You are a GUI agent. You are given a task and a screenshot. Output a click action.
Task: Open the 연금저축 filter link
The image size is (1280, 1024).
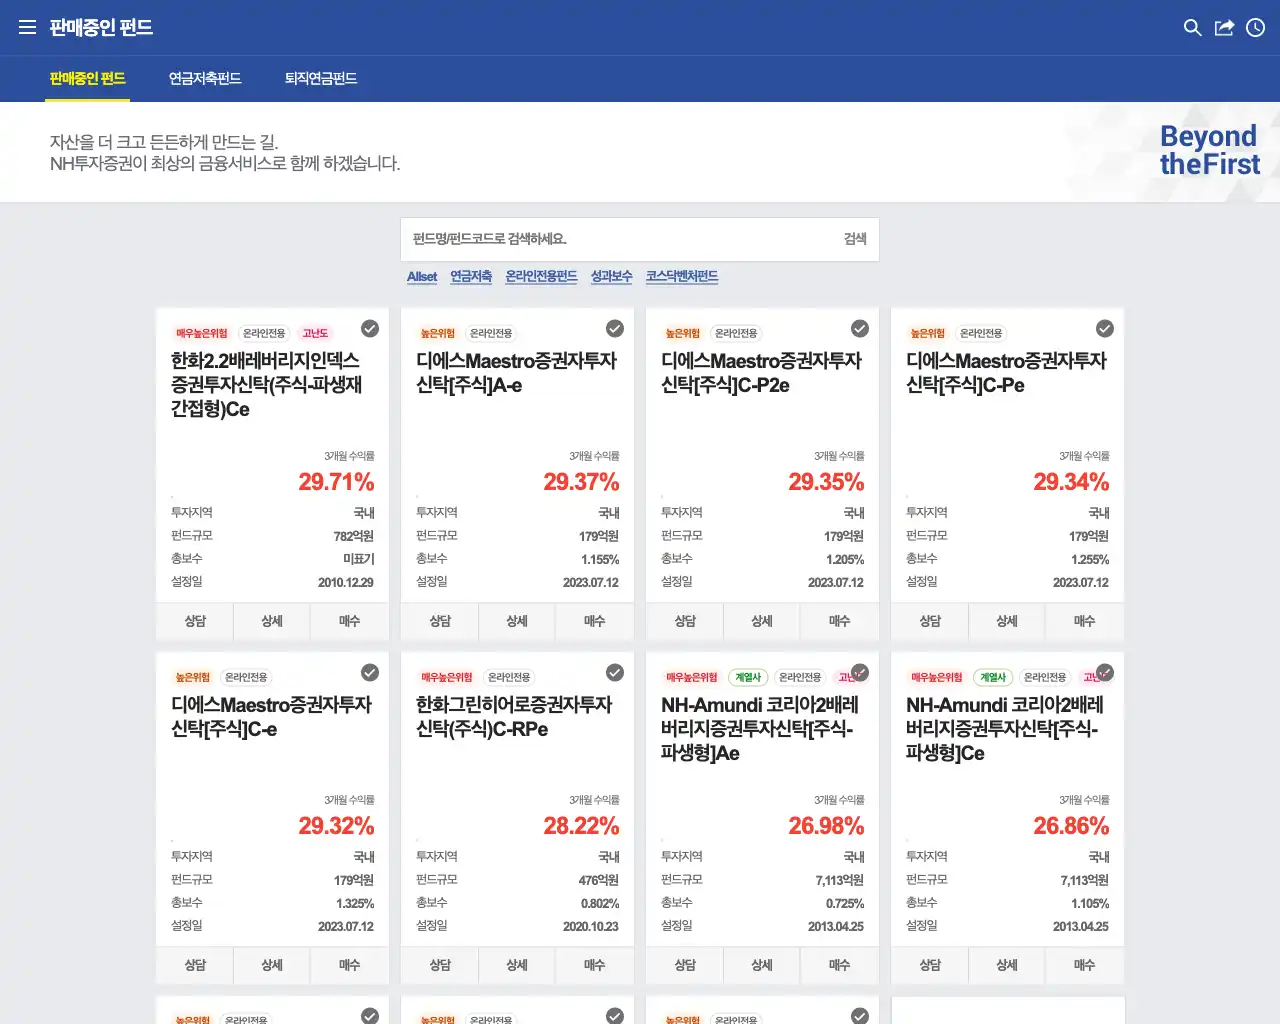click(x=471, y=277)
